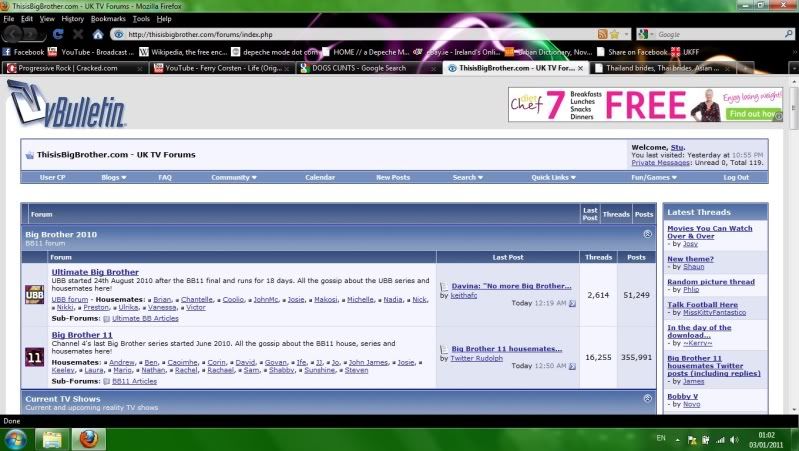This screenshot has width=799, height=451.
Task: Open the Facebook bookmark in the toolbar
Action: [x=23, y=52]
